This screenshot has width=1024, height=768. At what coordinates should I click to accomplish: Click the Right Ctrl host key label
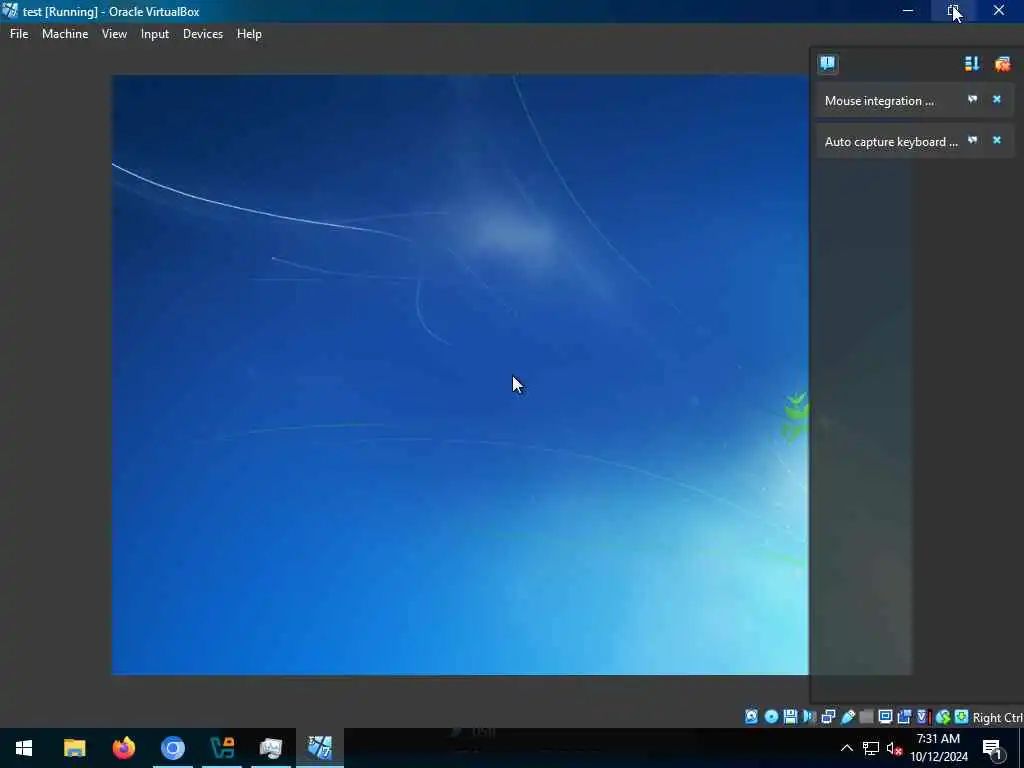click(x=998, y=718)
